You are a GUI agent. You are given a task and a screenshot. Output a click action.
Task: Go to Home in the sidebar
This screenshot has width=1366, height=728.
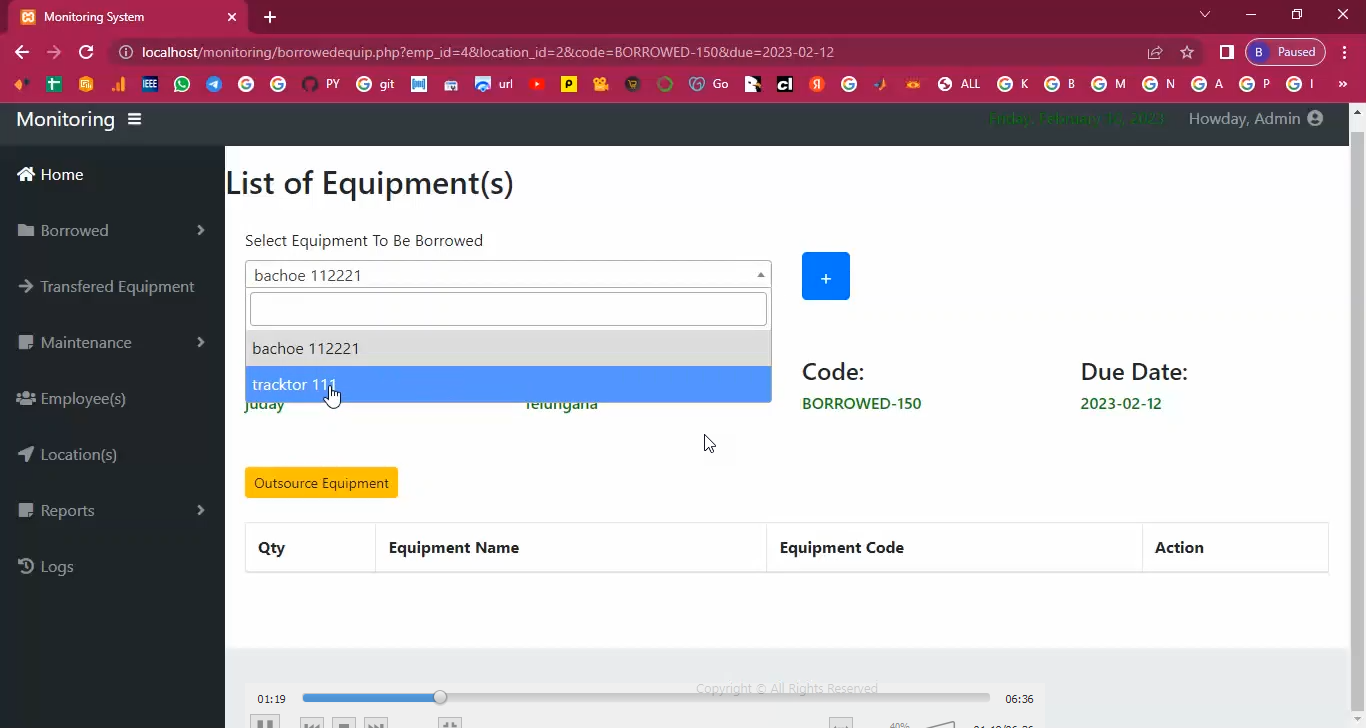(61, 174)
